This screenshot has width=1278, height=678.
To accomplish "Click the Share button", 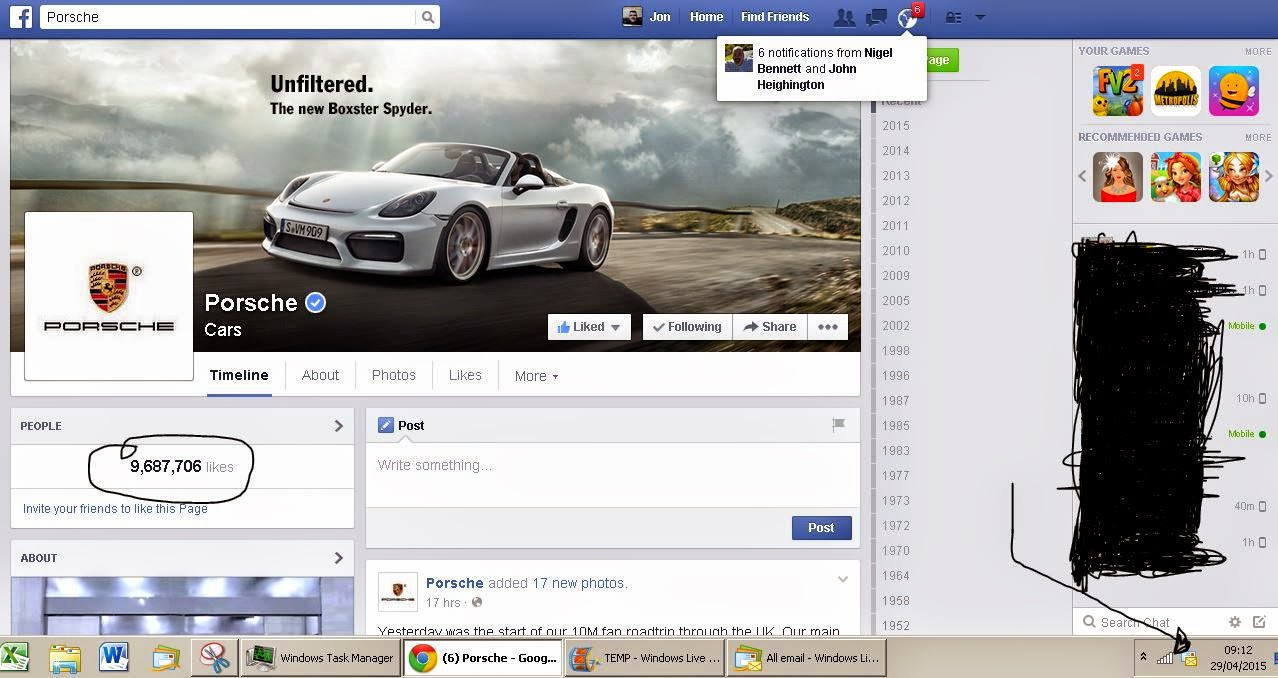I will click(770, 327).
